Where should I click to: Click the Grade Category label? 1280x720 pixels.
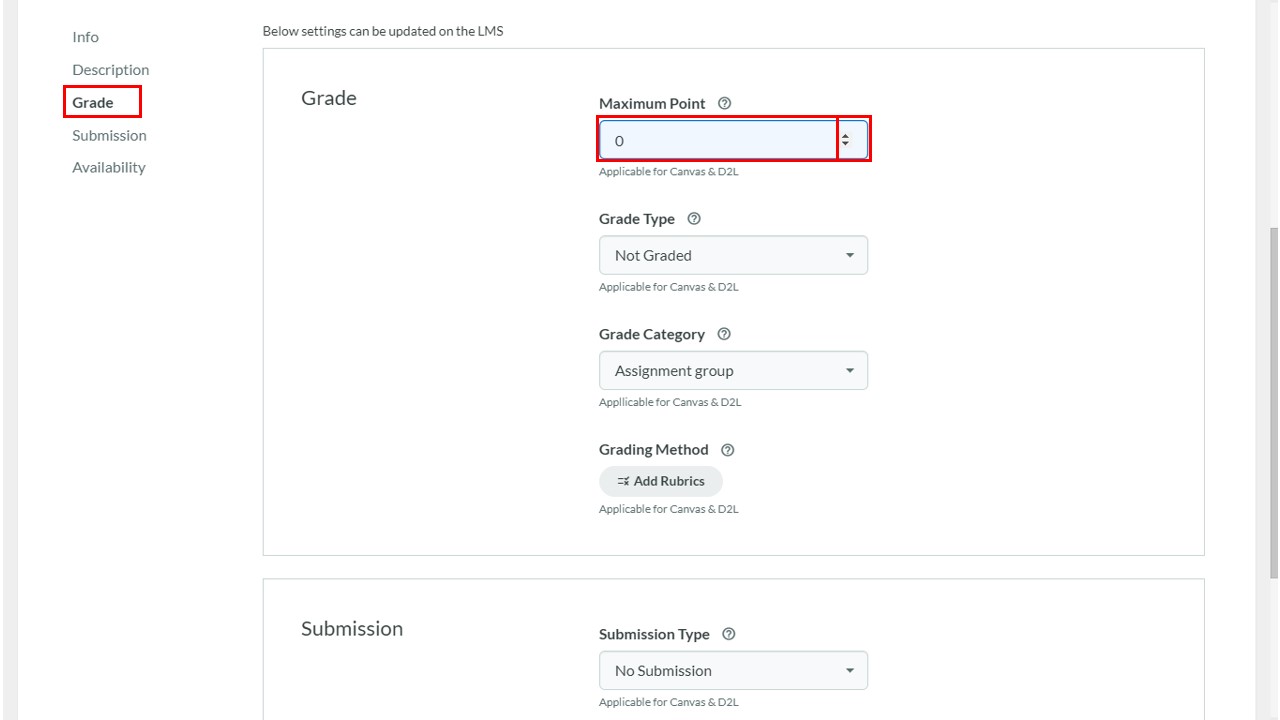(652, 334)
